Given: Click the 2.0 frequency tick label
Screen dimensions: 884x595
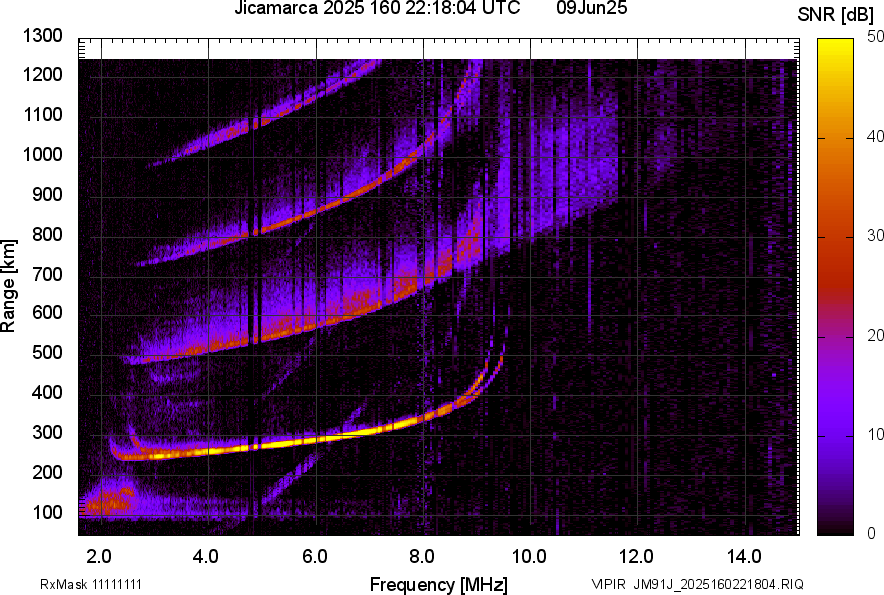Looking at the screenshot, I should click(x=99, y=557).
